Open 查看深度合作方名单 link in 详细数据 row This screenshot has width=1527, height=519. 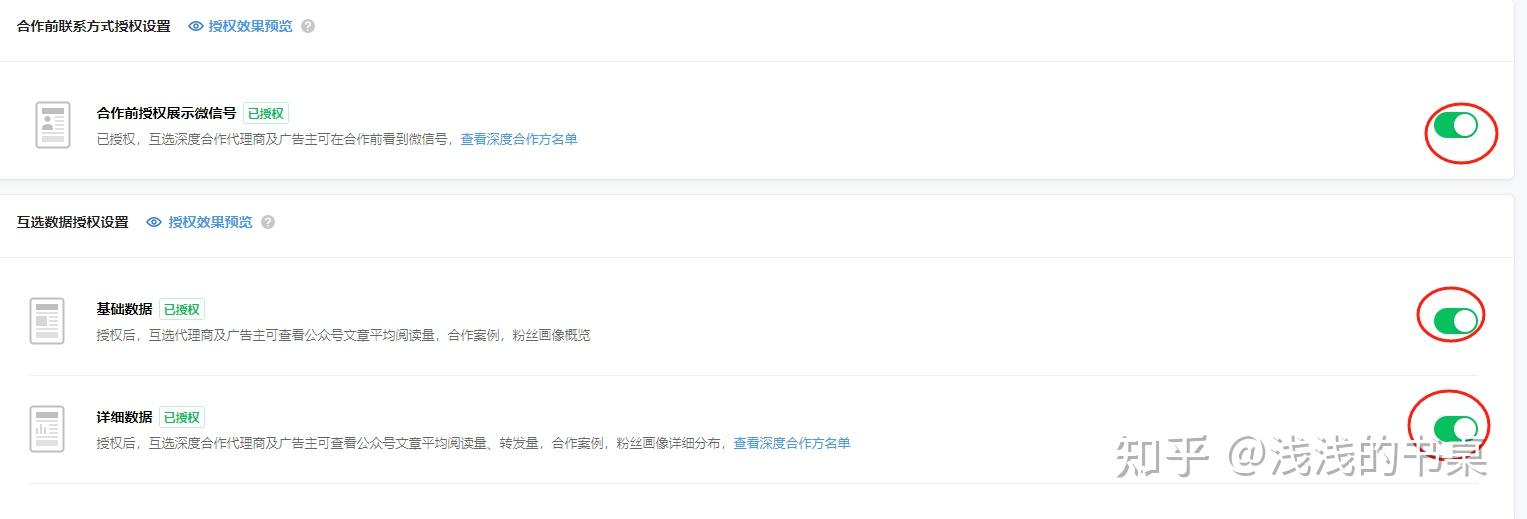coord(792,443)
